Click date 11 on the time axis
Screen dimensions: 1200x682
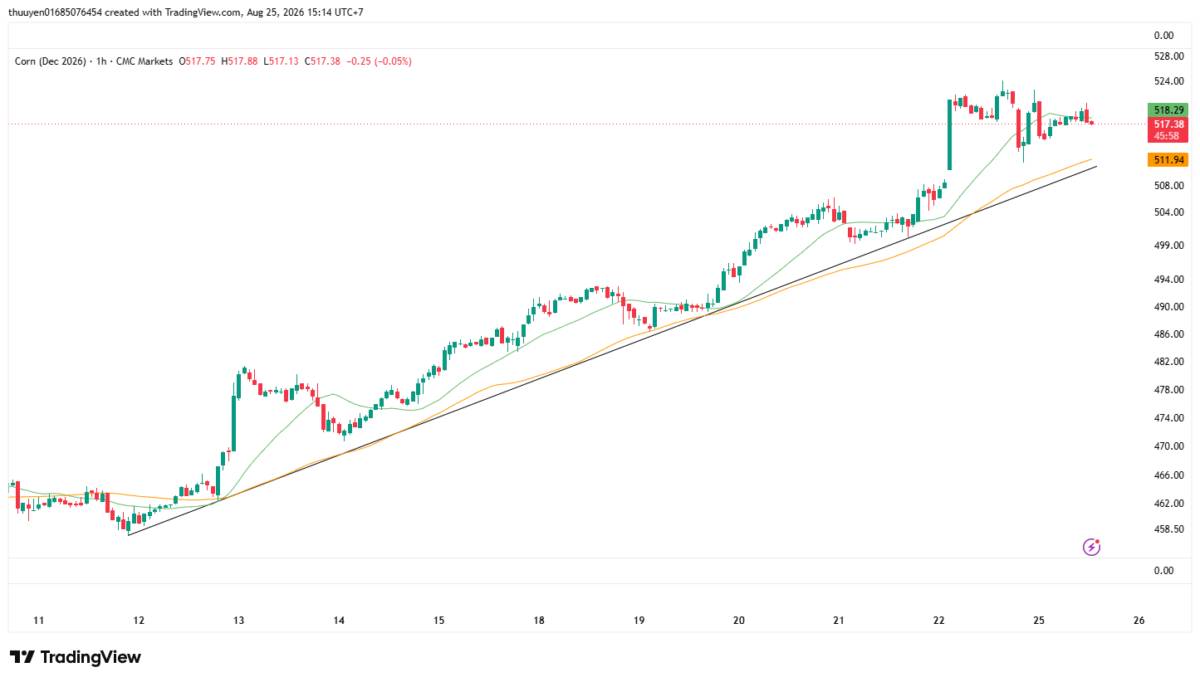coord(39,621)
